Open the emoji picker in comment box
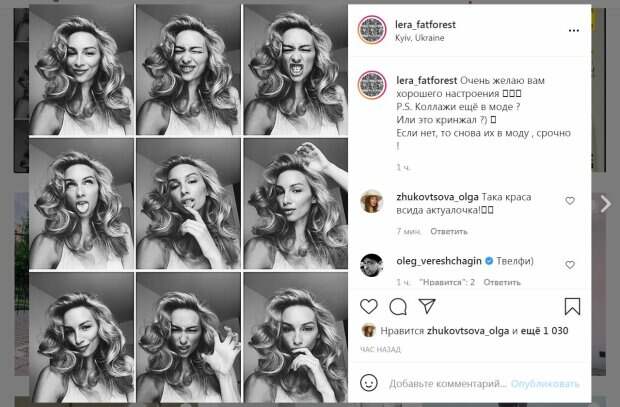Screen dimensions: 620x407 pyautogui.click(x=369, y=383)
